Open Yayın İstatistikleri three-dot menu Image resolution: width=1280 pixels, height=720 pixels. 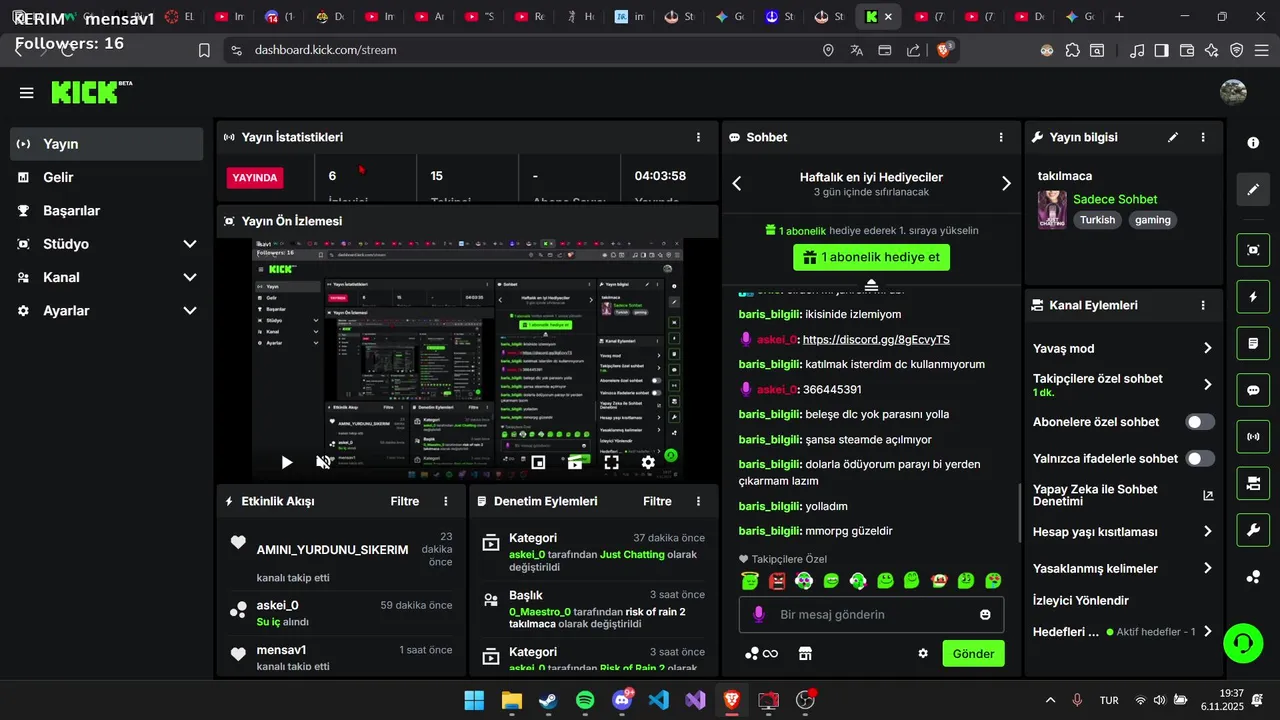(698, 137)
